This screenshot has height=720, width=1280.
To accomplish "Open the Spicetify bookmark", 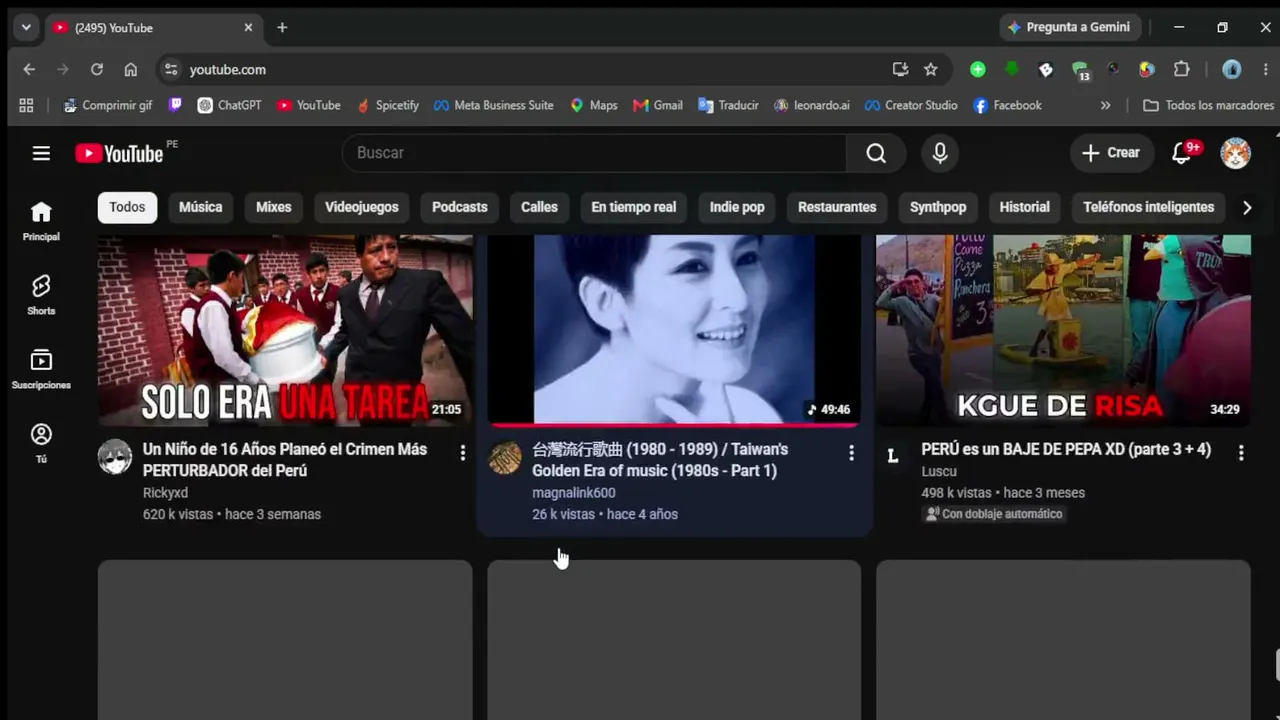I will pyautogui.click(x=388, y=105).
